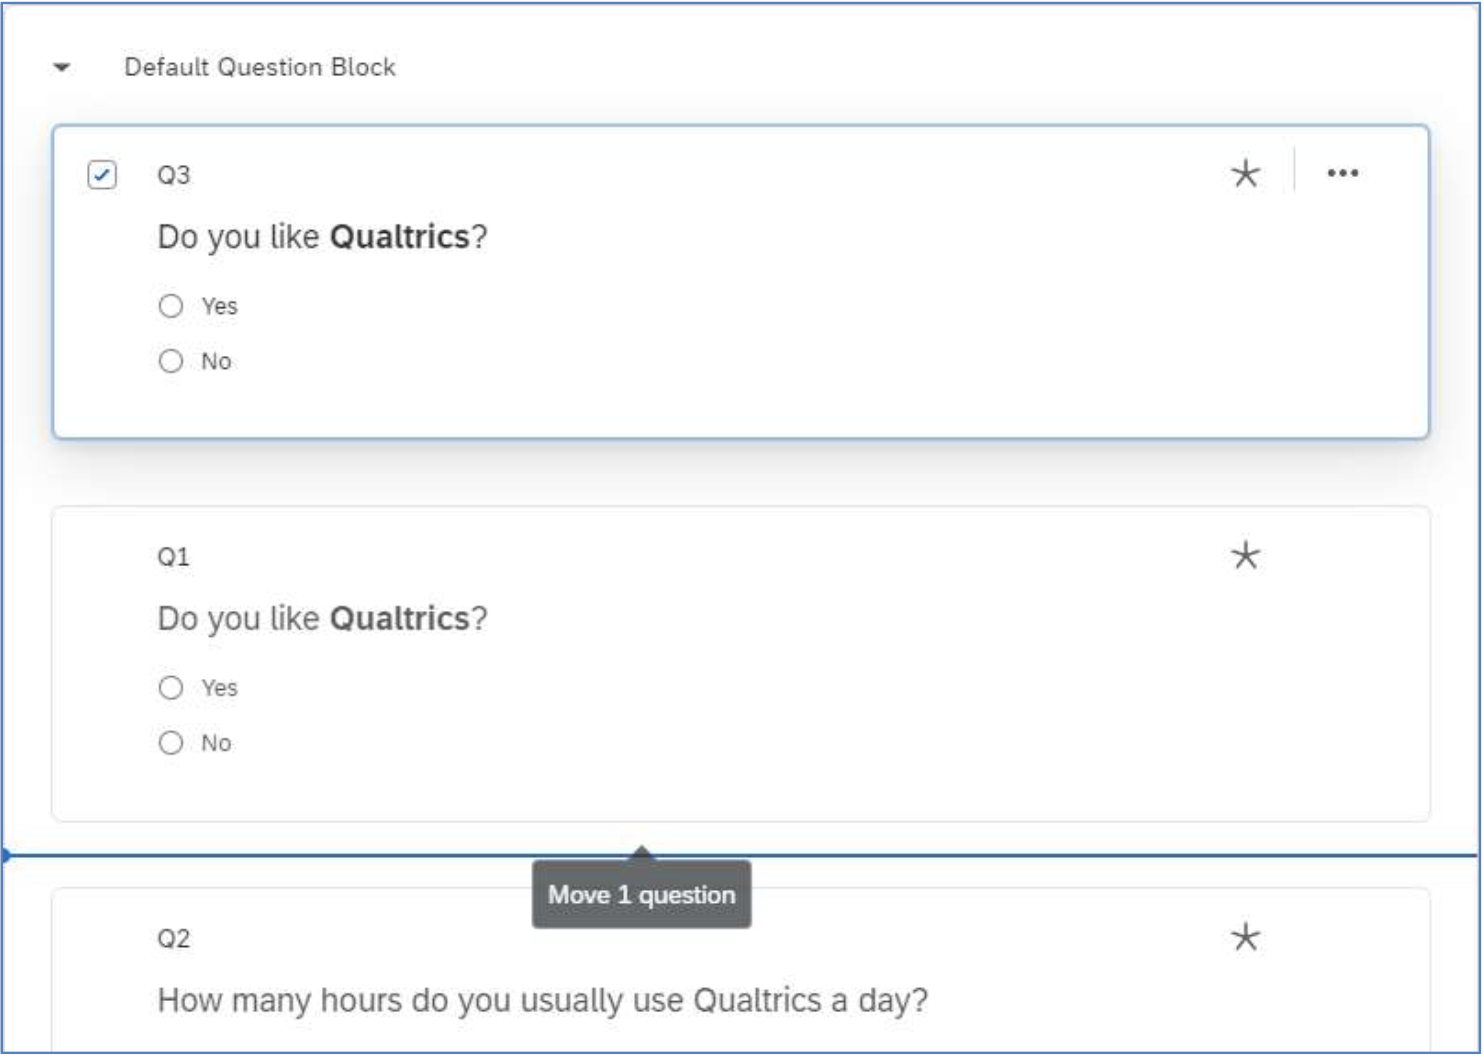
Task: Uncheck the Q3 selection checkbox
Action: [x=102, y=175]
